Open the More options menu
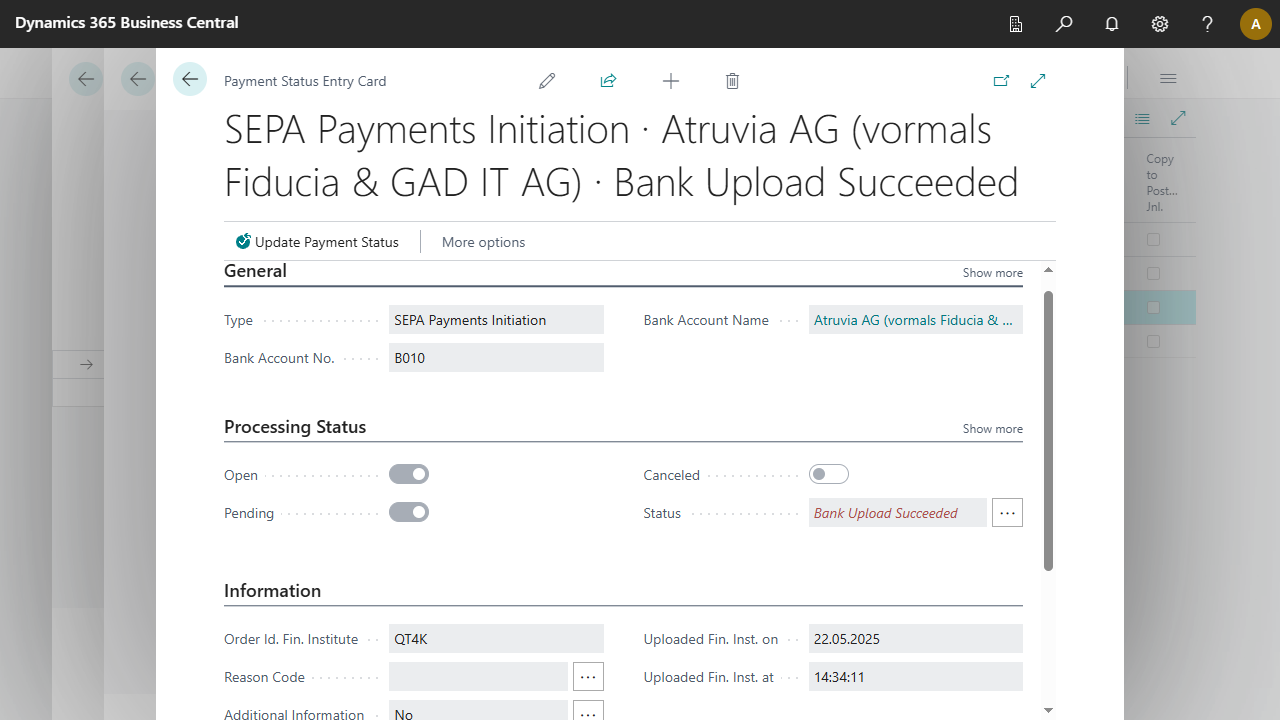The height and width of the screenshot is (720, 1280). click(483, 242)
